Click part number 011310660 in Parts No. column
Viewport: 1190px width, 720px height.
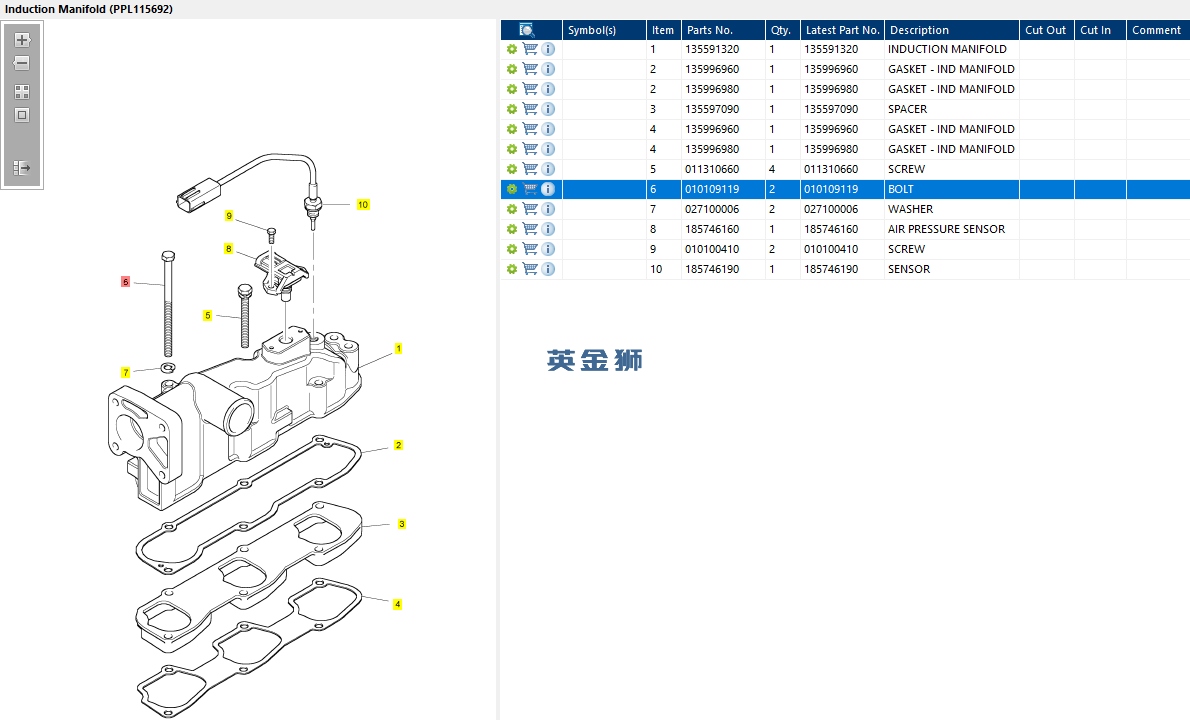click(x=712, y=169)
